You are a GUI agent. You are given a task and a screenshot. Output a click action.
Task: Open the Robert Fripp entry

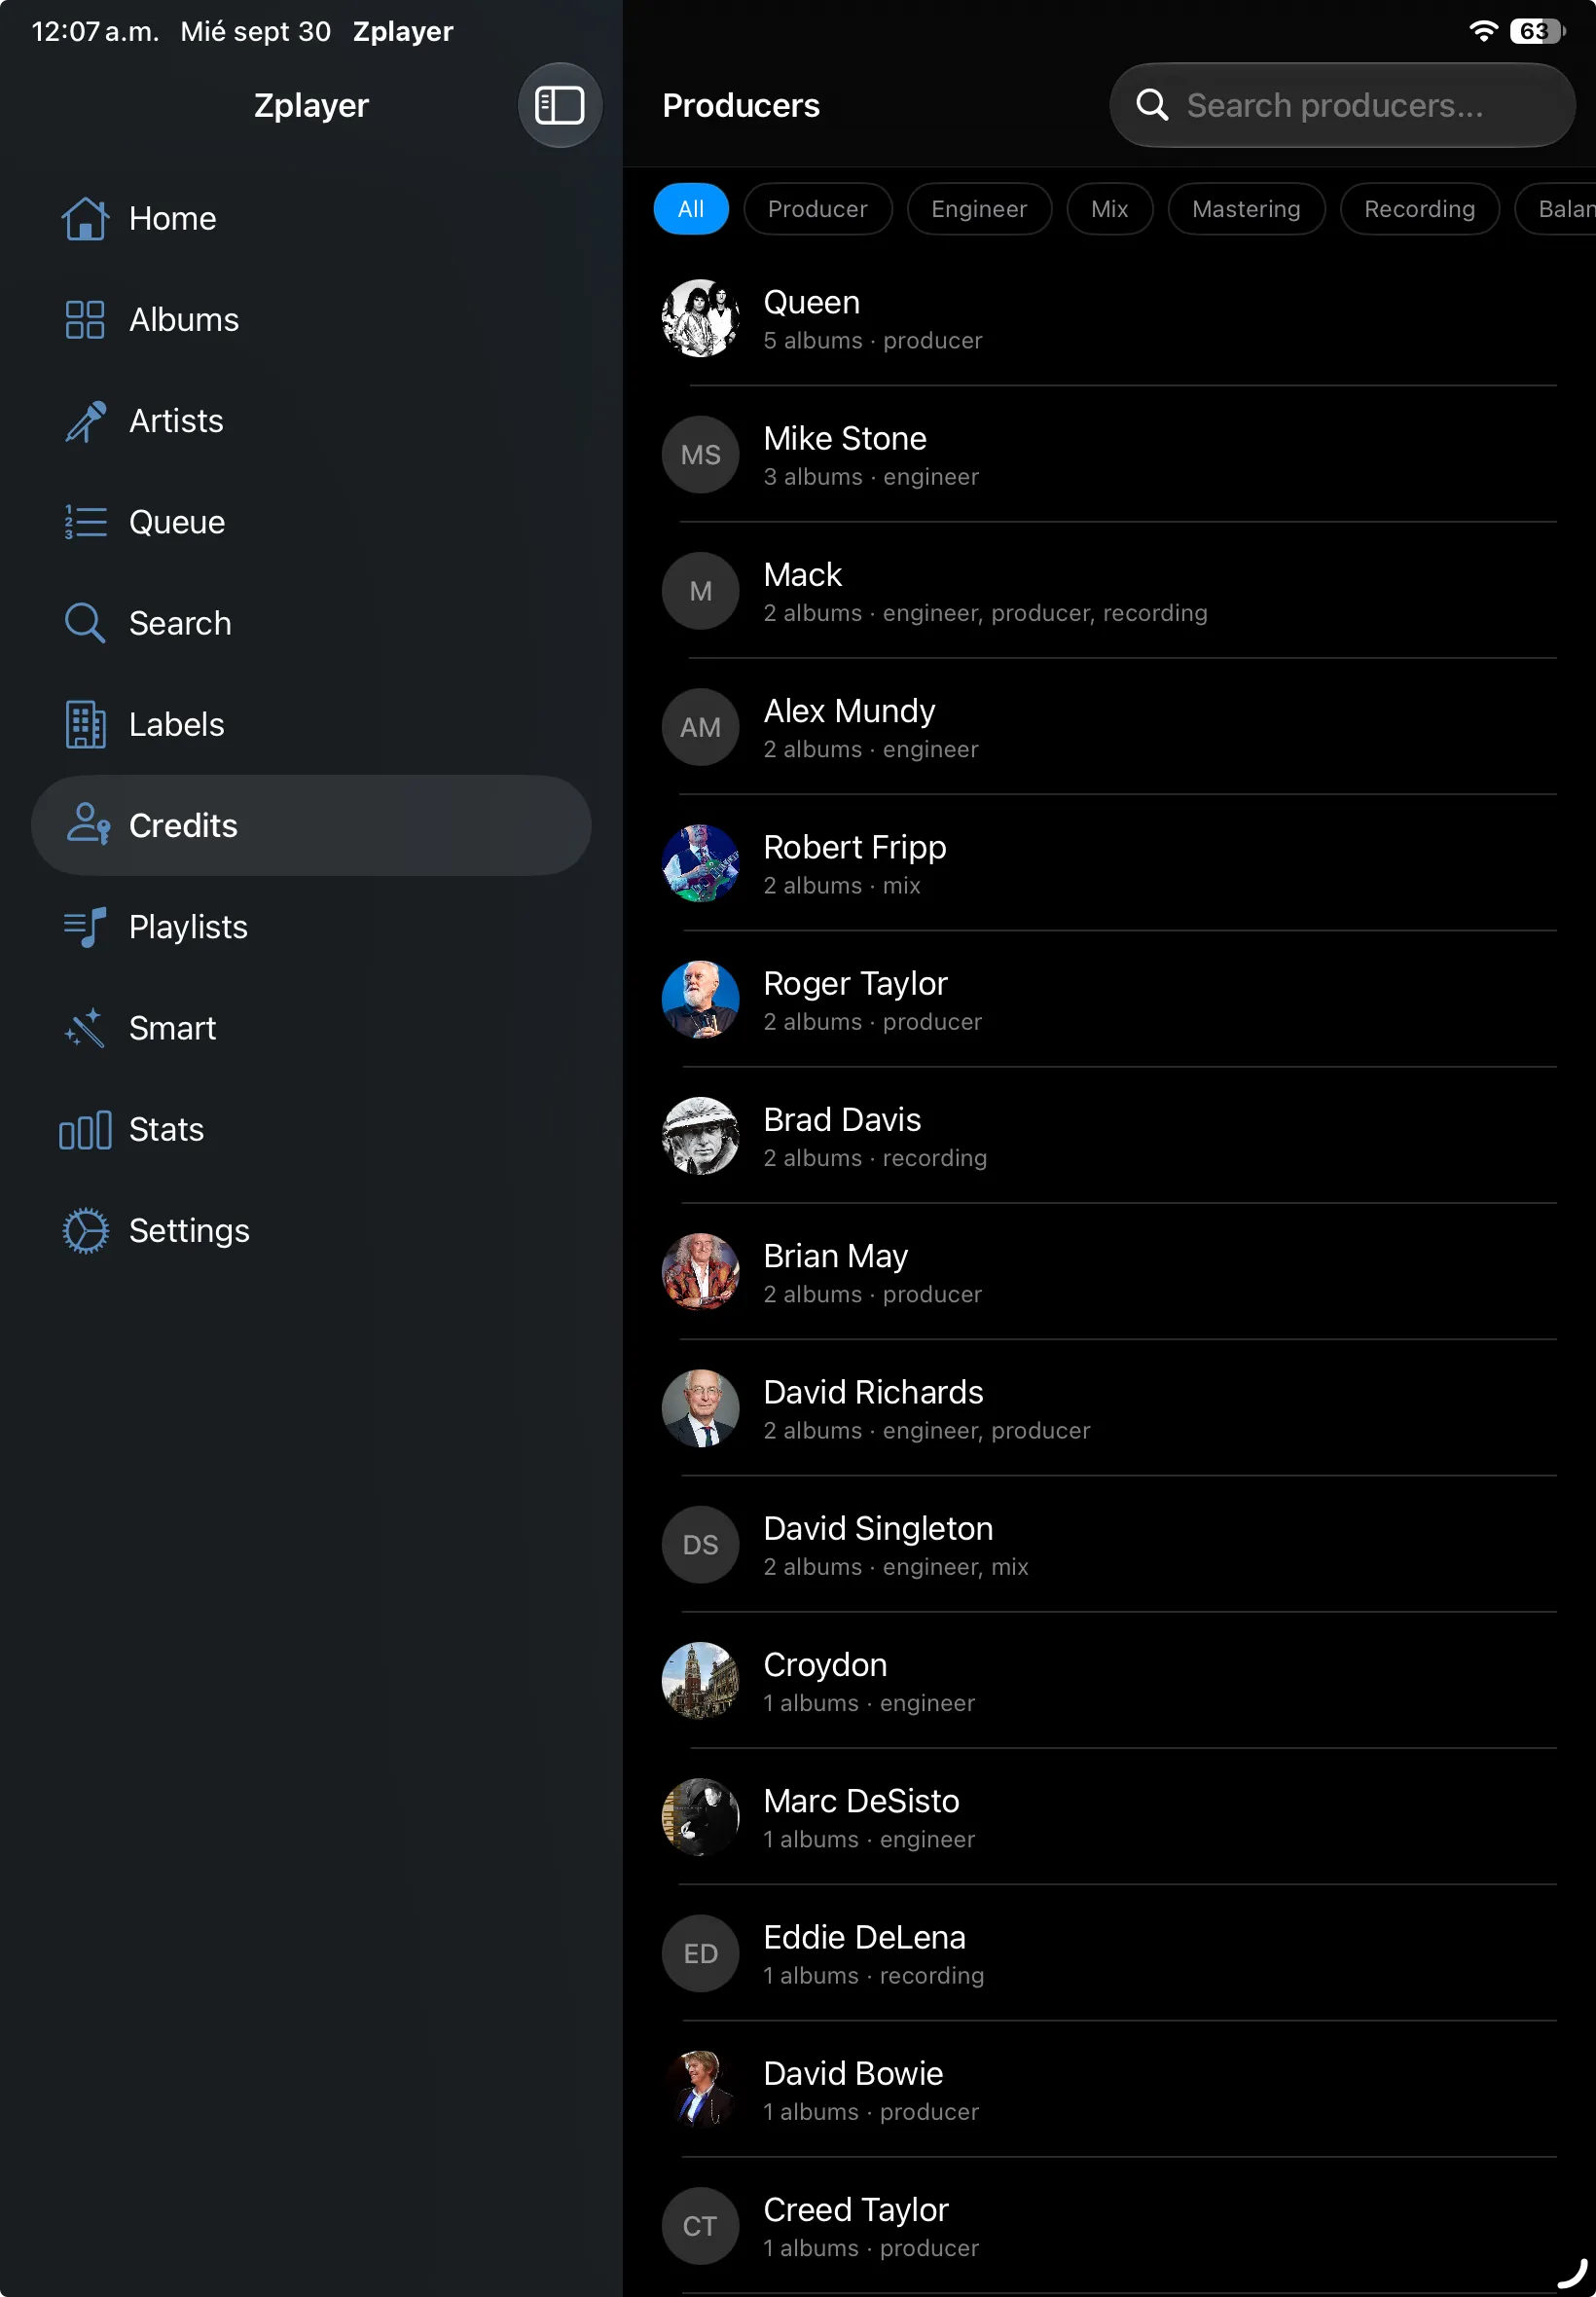(x=1108, y=863)
